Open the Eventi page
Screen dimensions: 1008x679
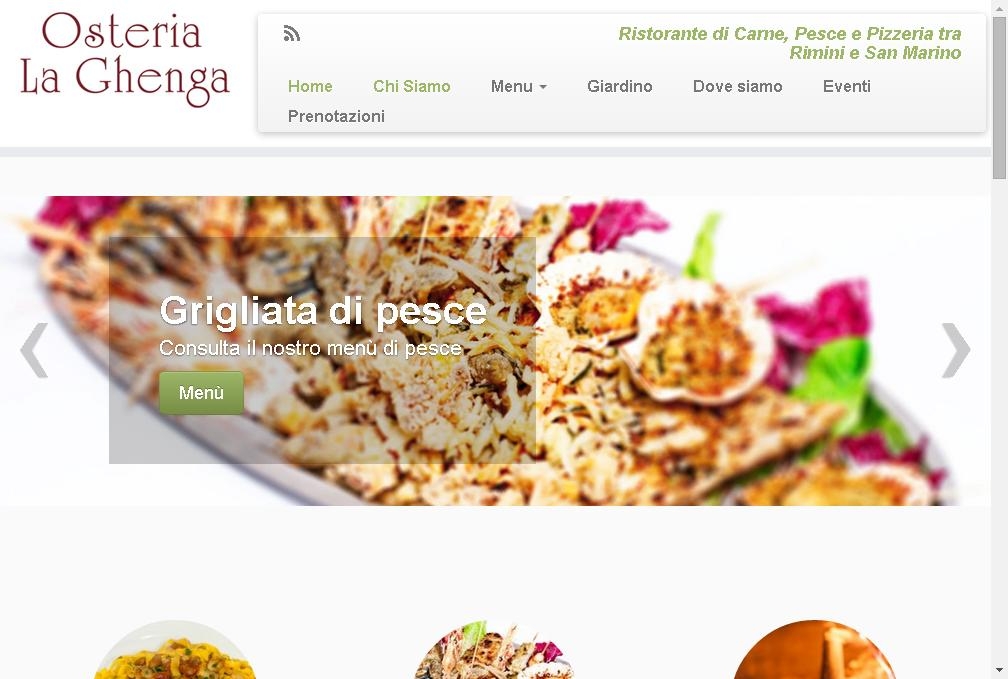click(x=847, y=86)
